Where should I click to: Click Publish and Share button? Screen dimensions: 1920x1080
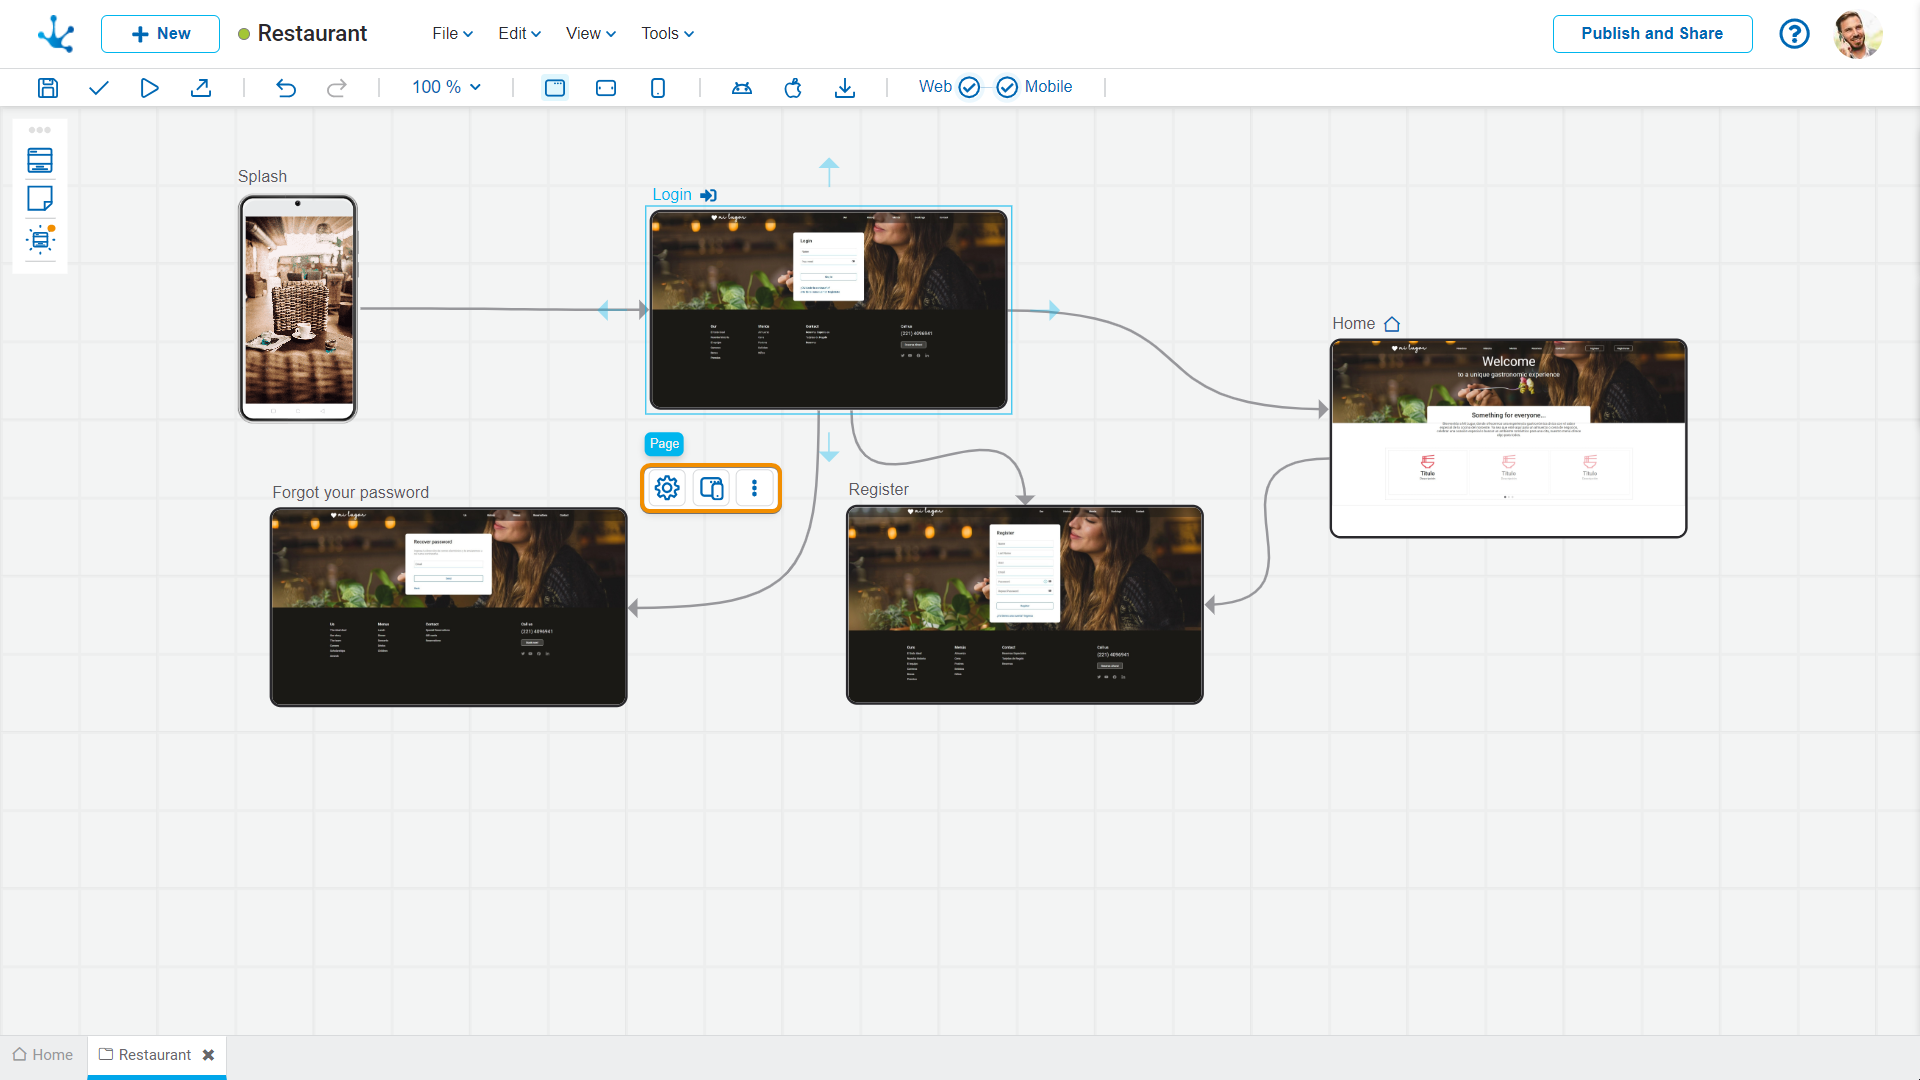pos(1652,33)
